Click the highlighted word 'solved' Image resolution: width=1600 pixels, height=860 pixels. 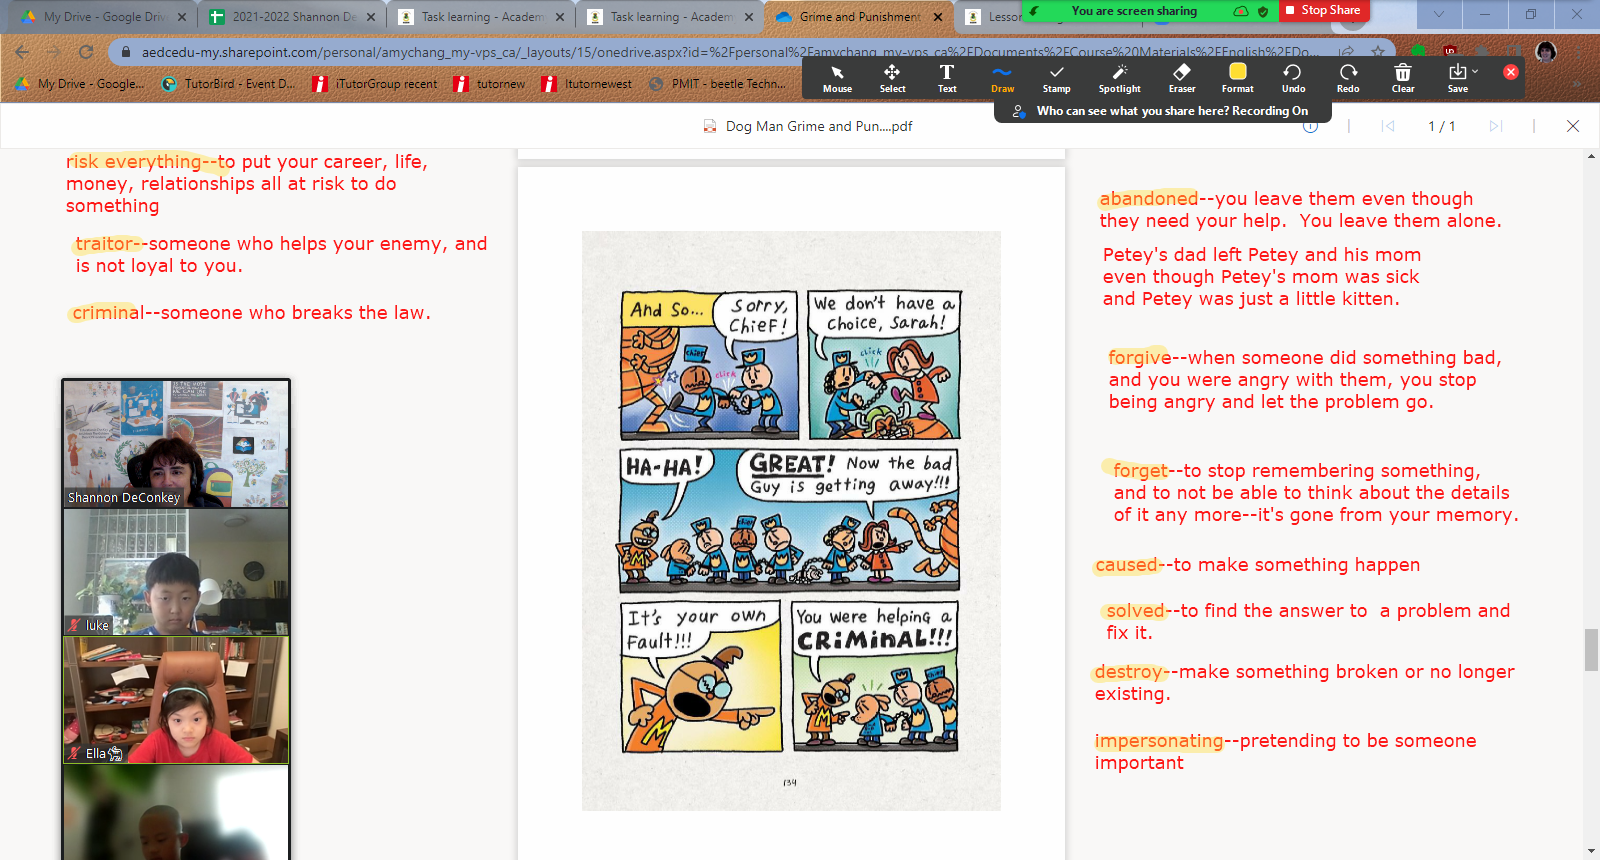coord(1135,611)
